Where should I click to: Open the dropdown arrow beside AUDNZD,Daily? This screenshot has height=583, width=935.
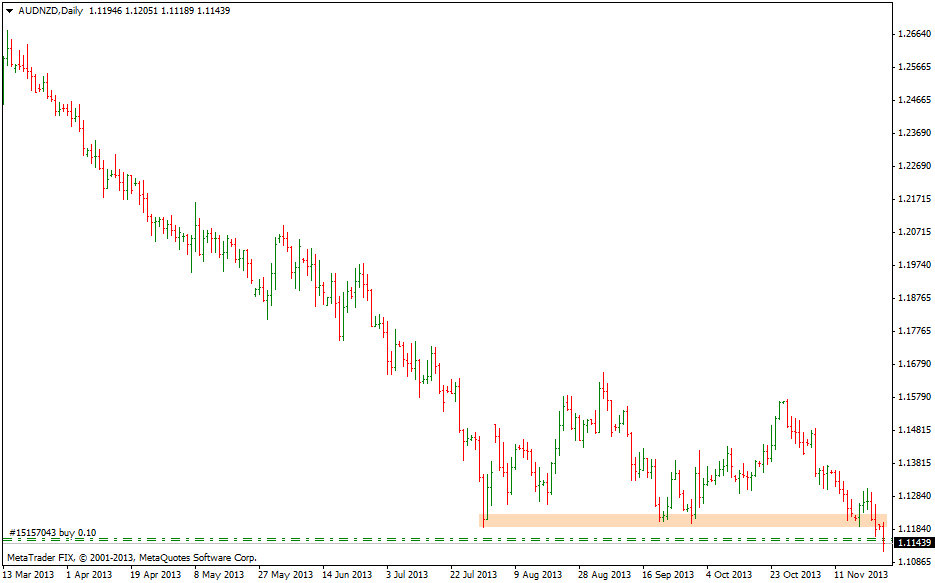(x=10, y=10)
